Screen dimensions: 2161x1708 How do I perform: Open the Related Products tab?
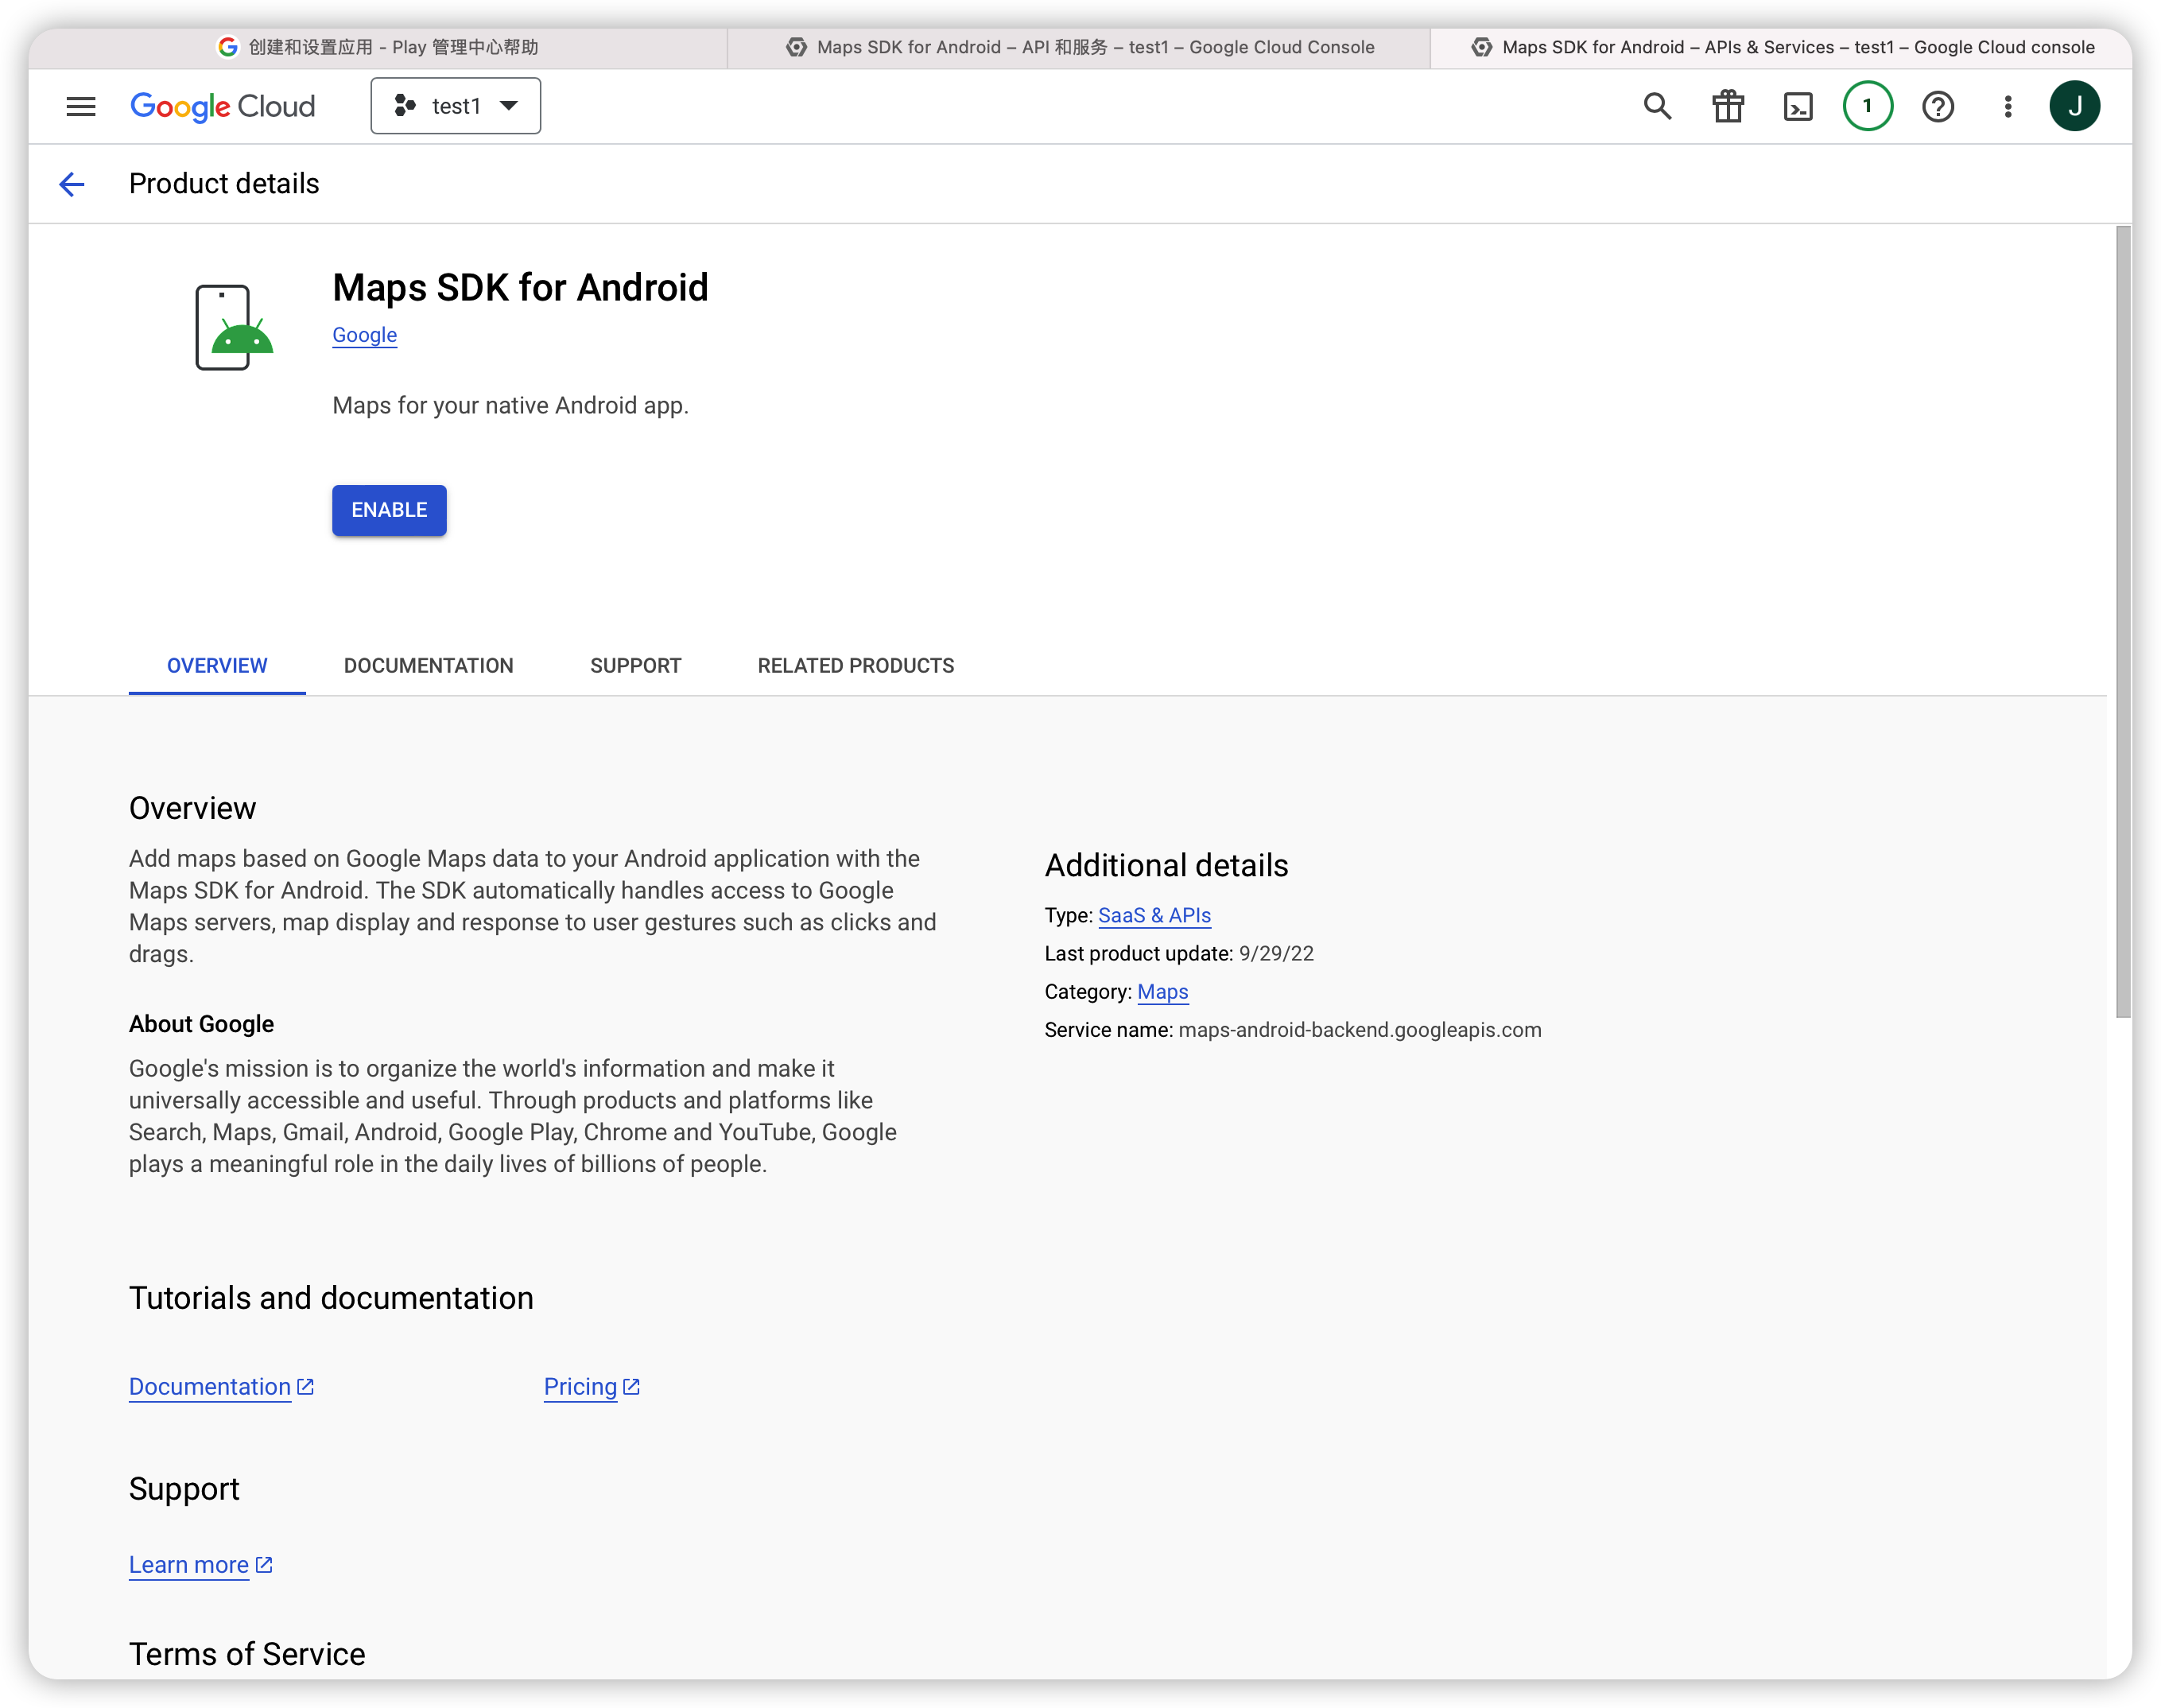click(855, 666)
